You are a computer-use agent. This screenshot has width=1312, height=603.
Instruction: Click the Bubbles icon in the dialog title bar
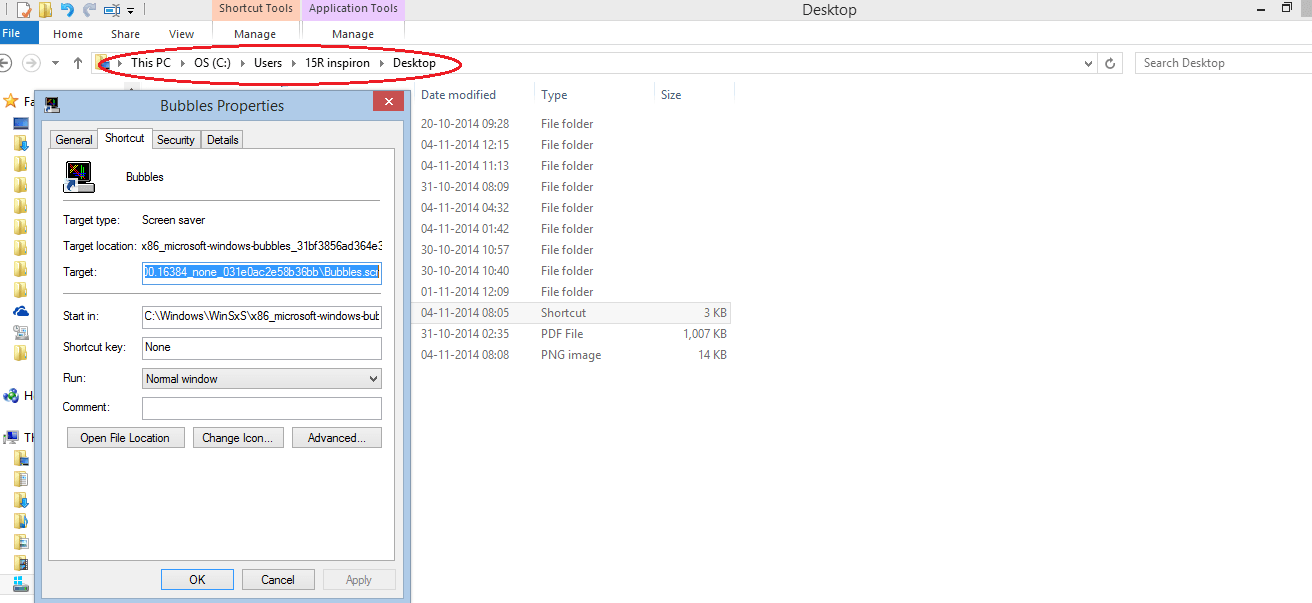[x=52, y=104]
